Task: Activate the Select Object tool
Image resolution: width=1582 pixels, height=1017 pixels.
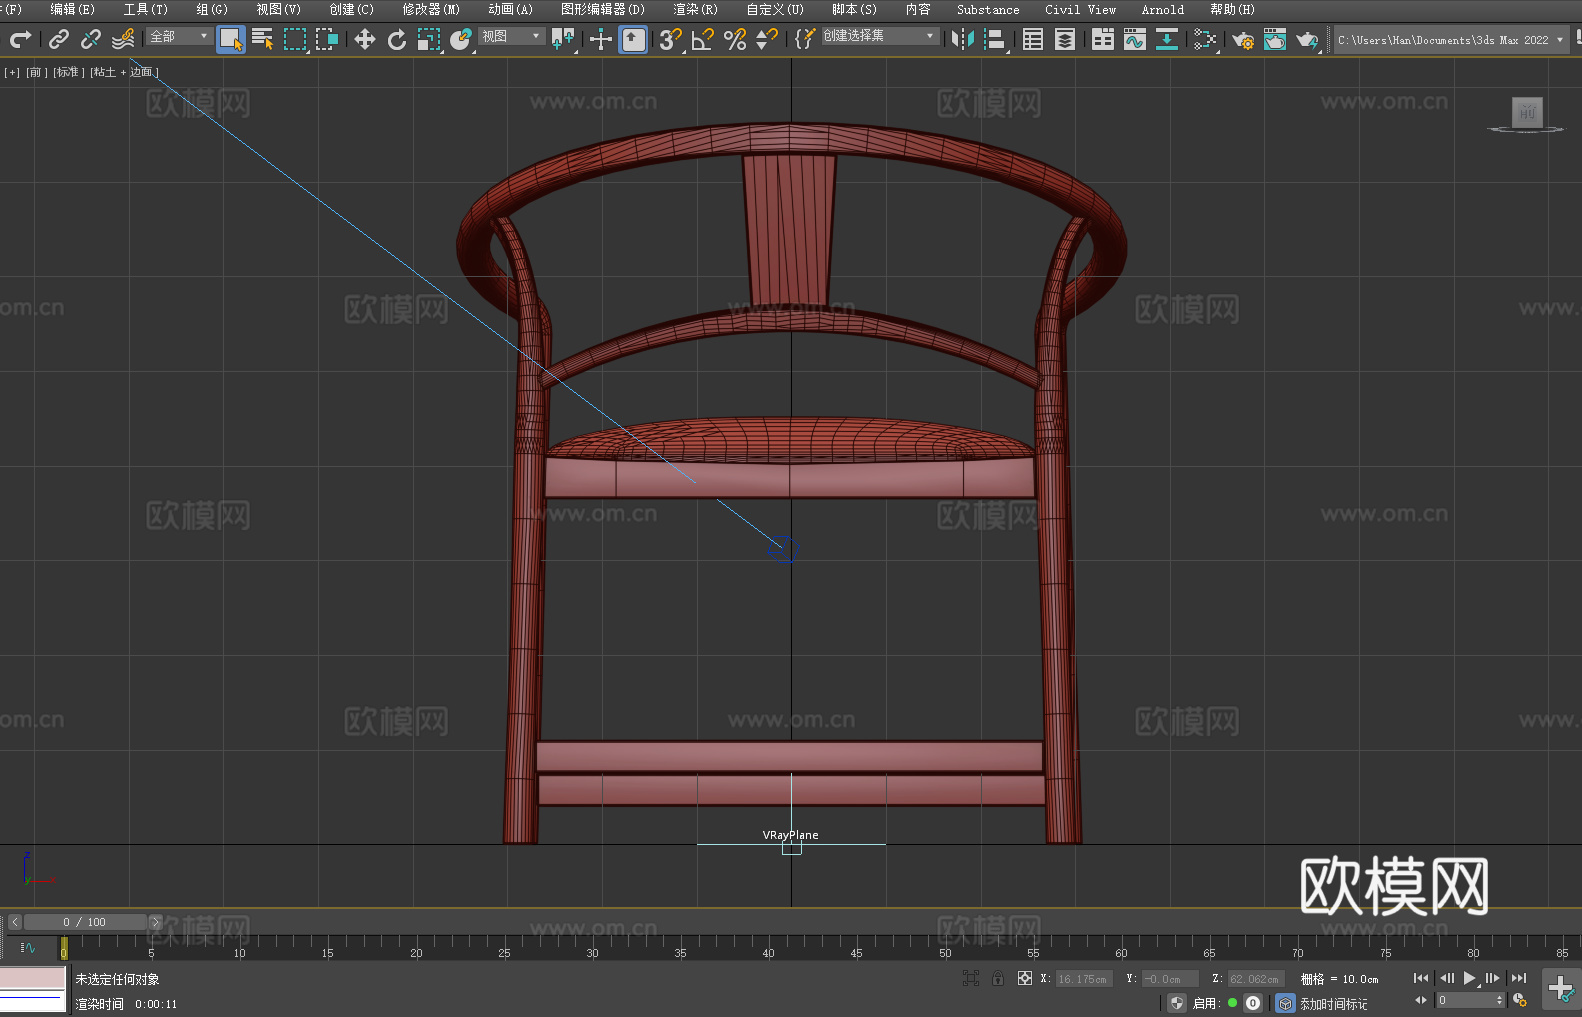Action: coord(231,40)
